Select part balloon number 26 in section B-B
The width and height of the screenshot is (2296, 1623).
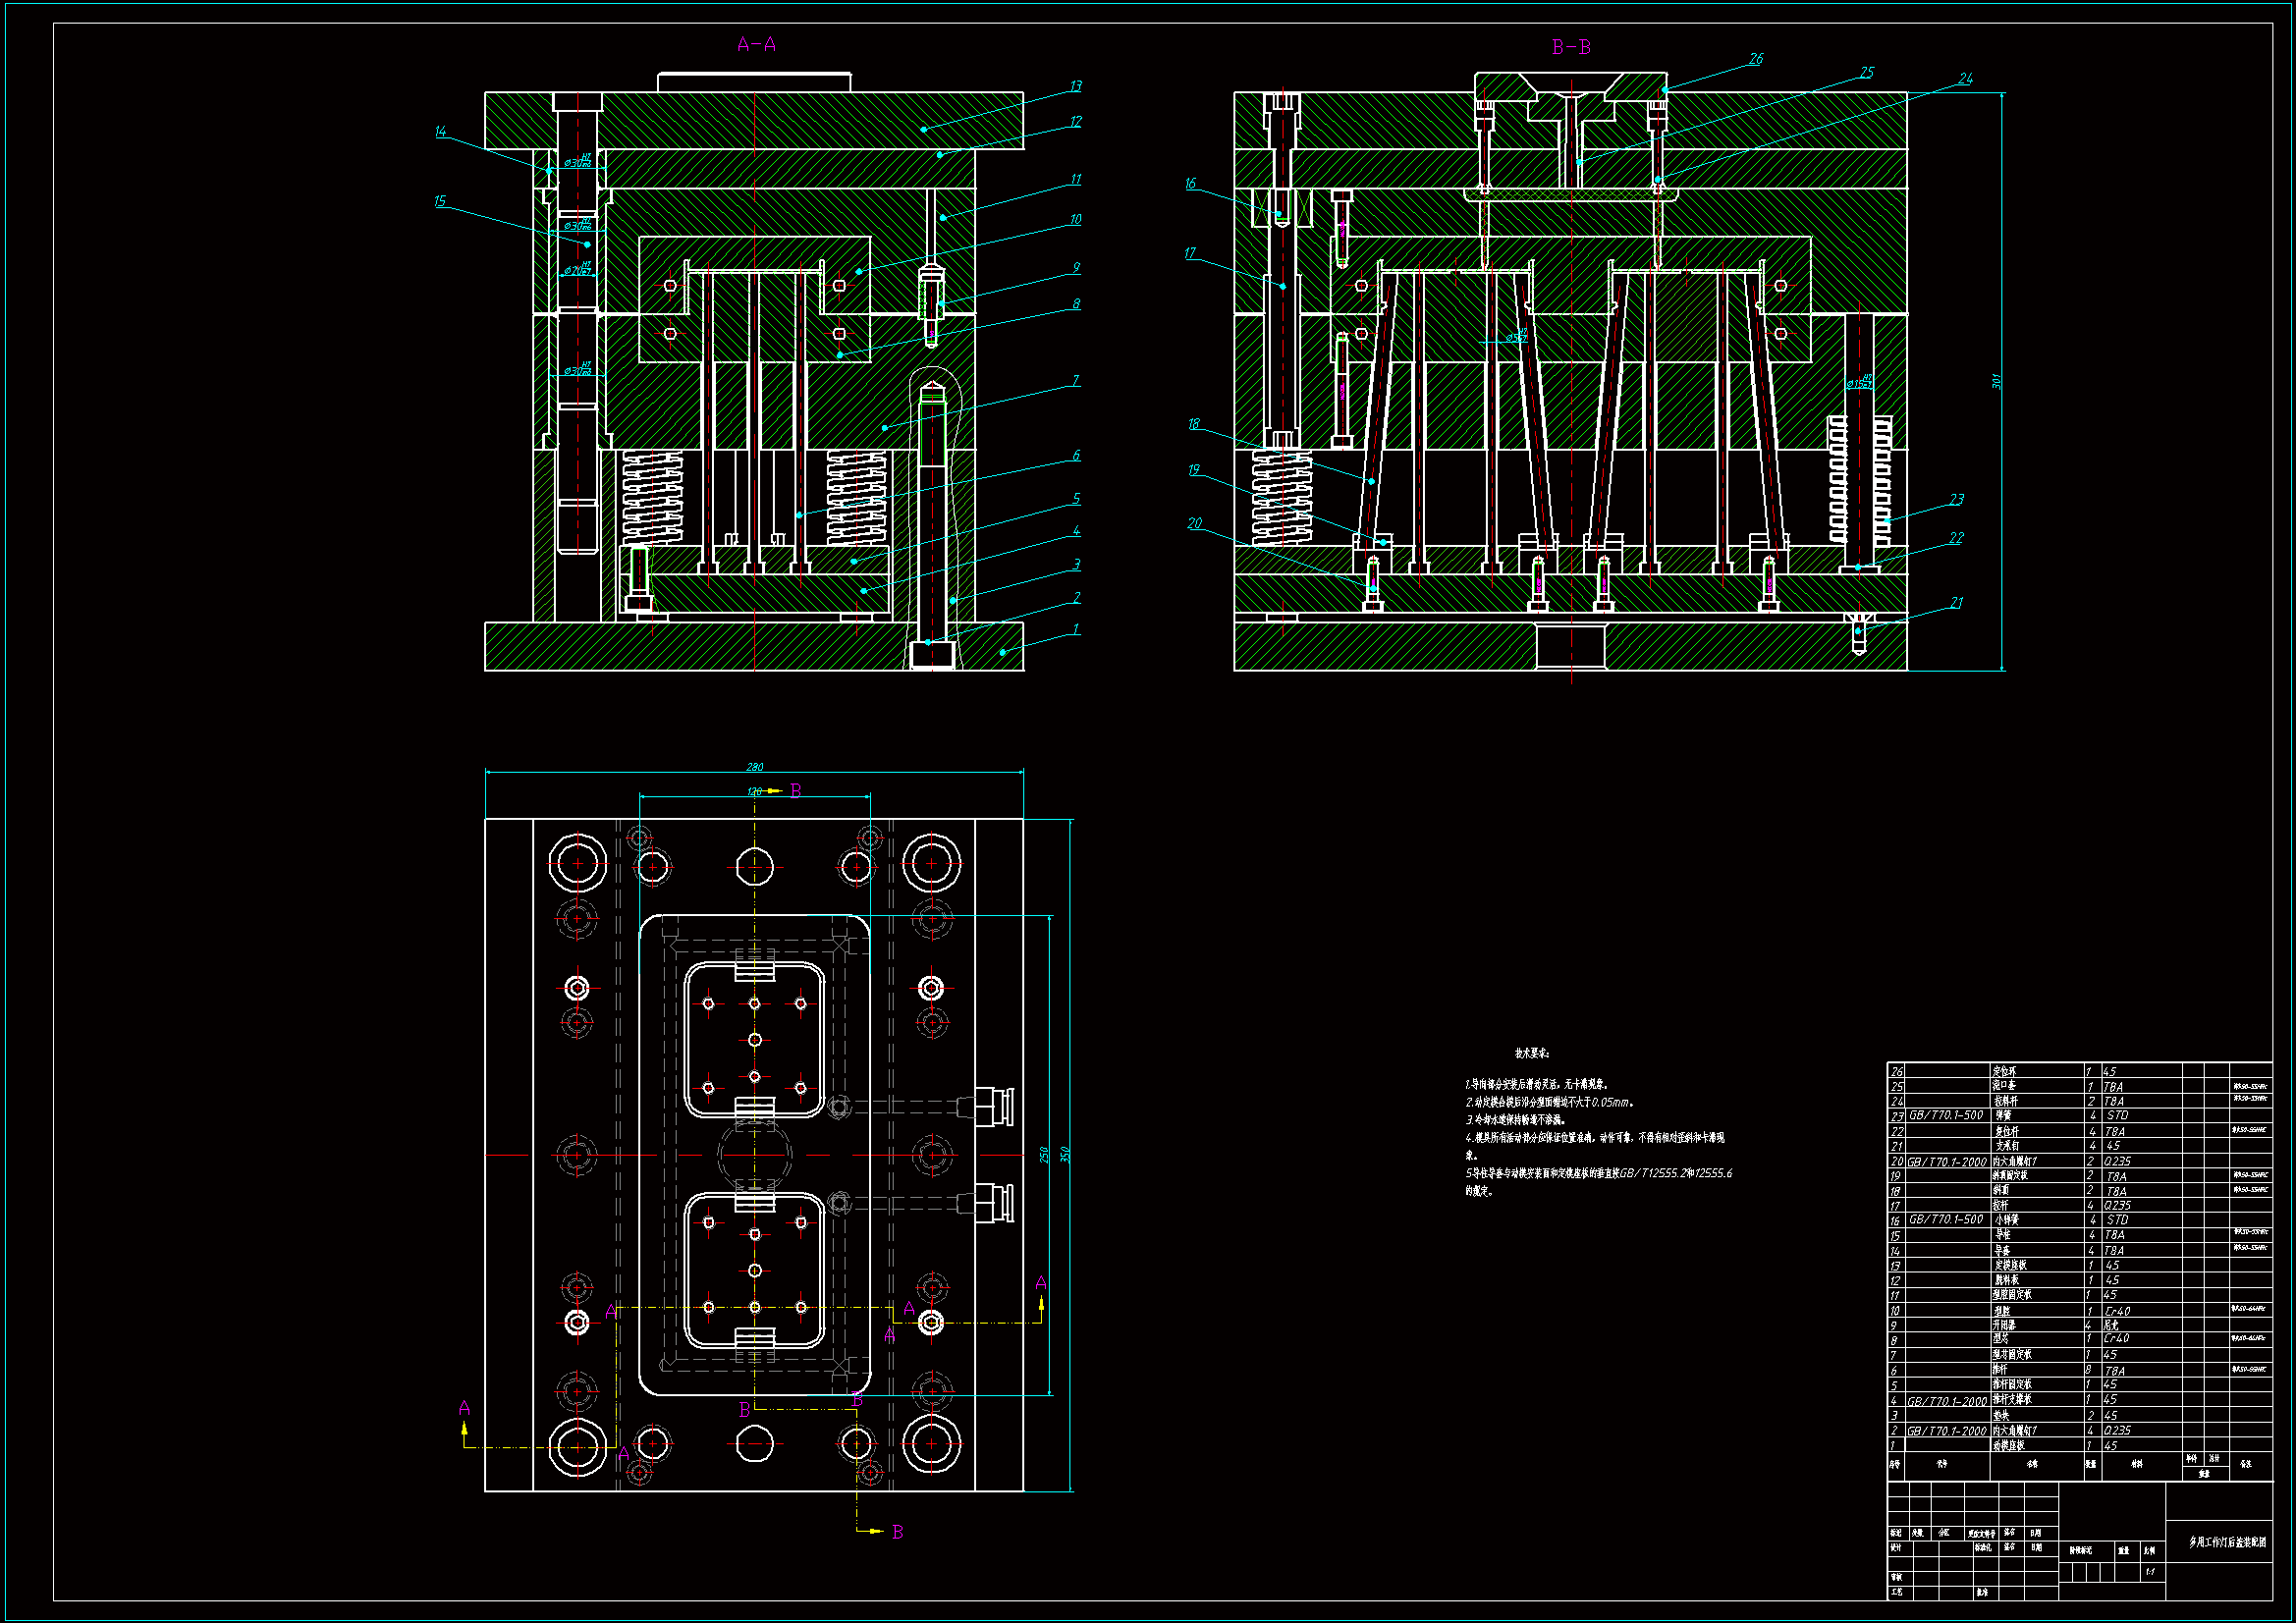pos(1755,60)
